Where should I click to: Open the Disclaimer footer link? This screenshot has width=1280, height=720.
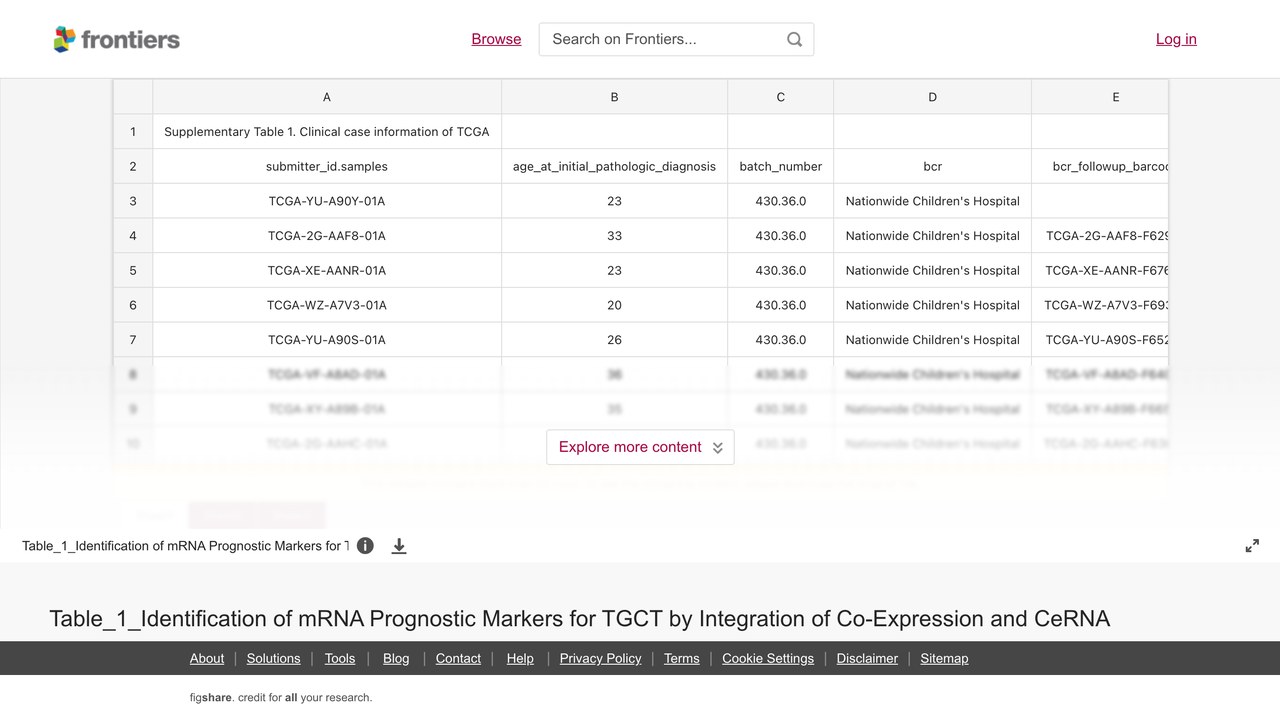867,658
